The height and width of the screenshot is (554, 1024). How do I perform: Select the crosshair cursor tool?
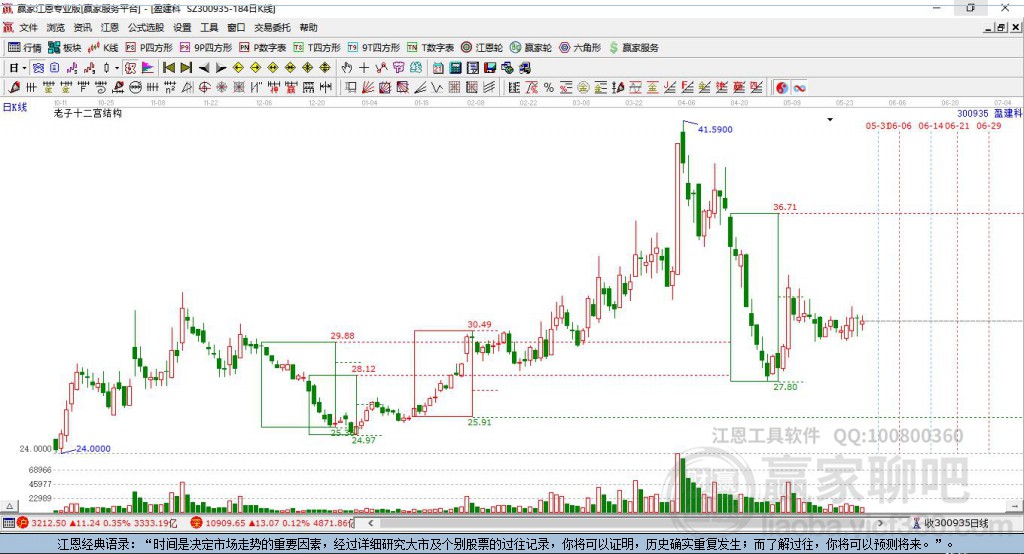point(364,68)
